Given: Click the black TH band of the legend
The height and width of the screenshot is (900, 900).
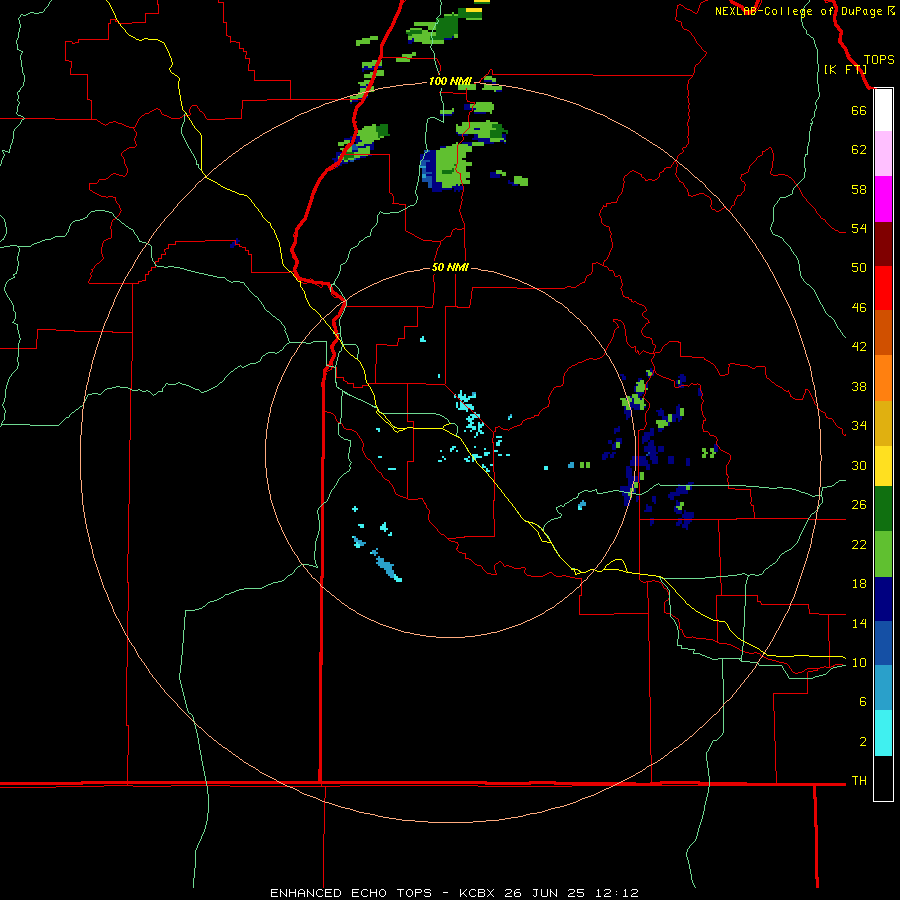Looking at the screenshot, I should (x=883, y=778).
